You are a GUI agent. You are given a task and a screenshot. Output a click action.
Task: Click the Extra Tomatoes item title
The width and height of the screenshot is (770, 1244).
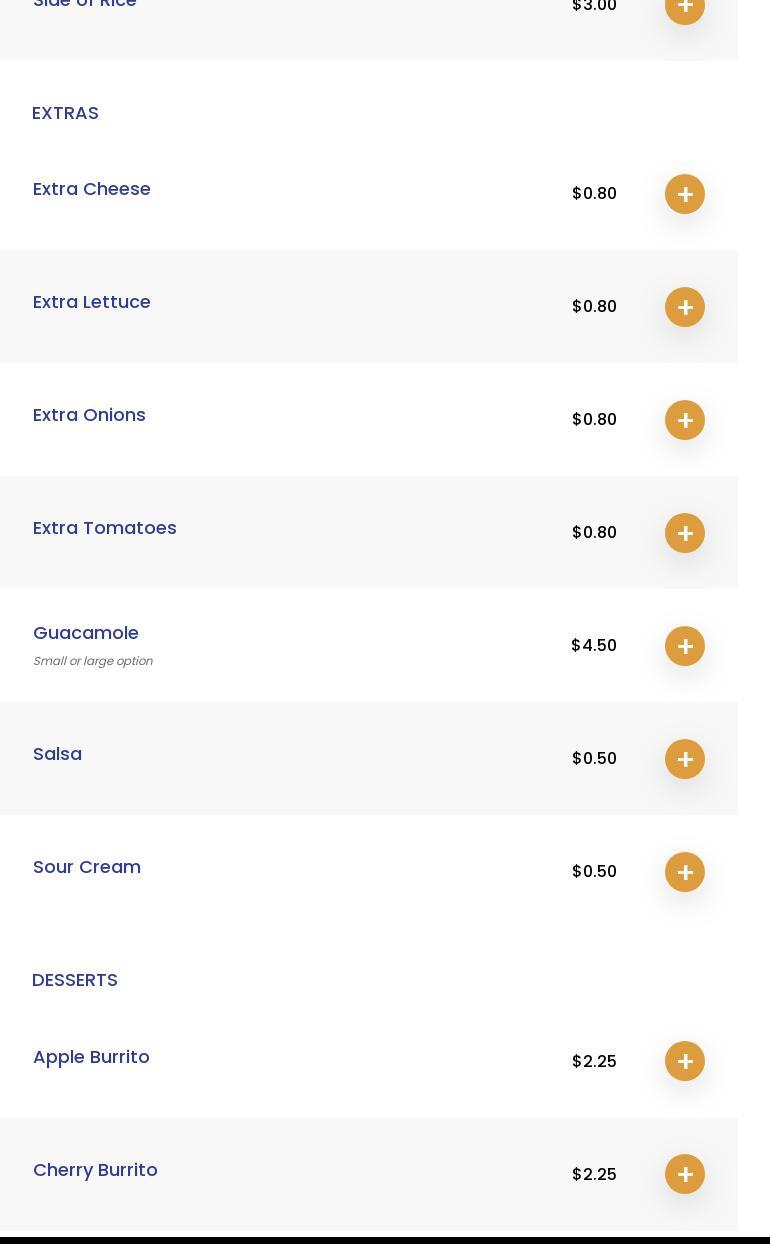(x=105, y=528)
